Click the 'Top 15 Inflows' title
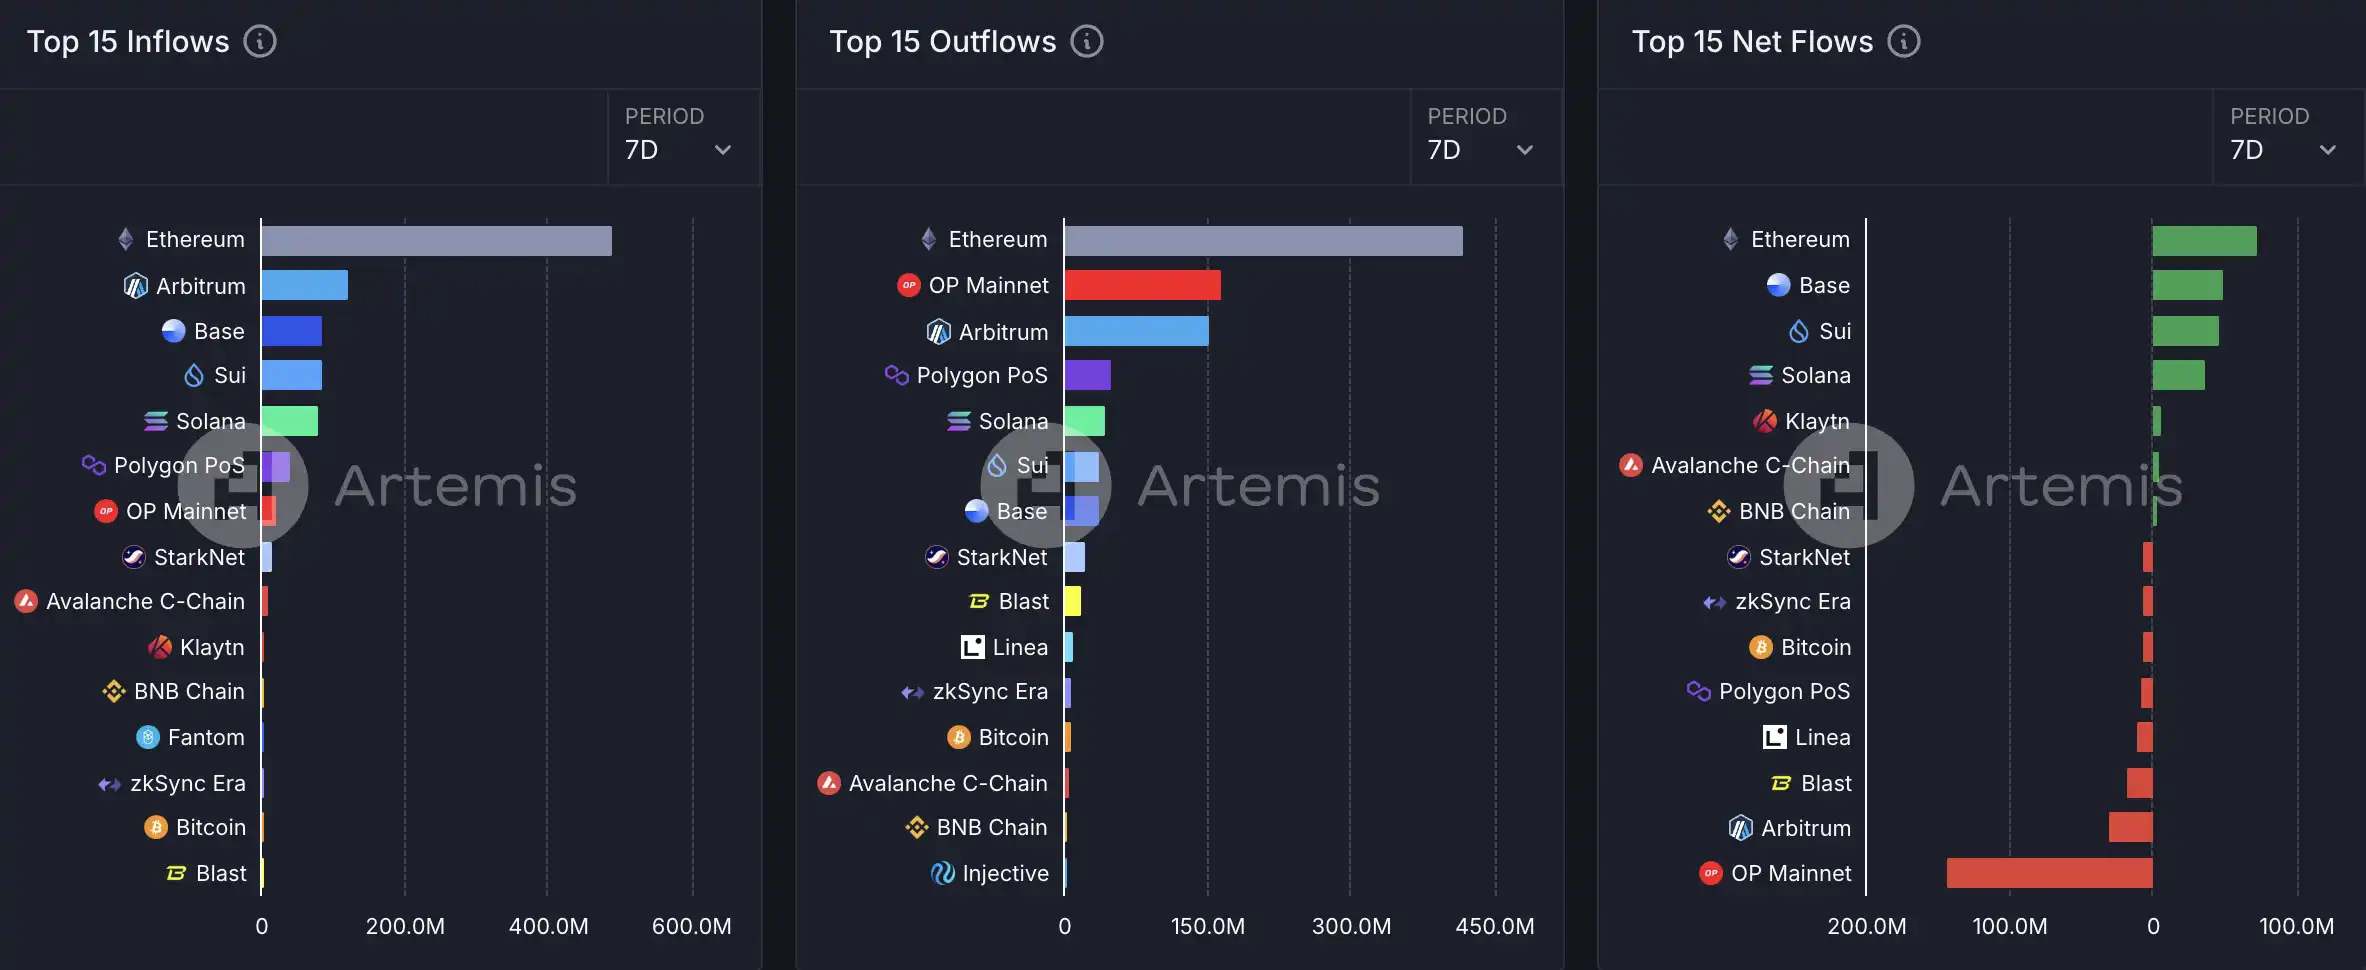Image resolution: width=2366 pixels, height=970 pixels. 128,42
